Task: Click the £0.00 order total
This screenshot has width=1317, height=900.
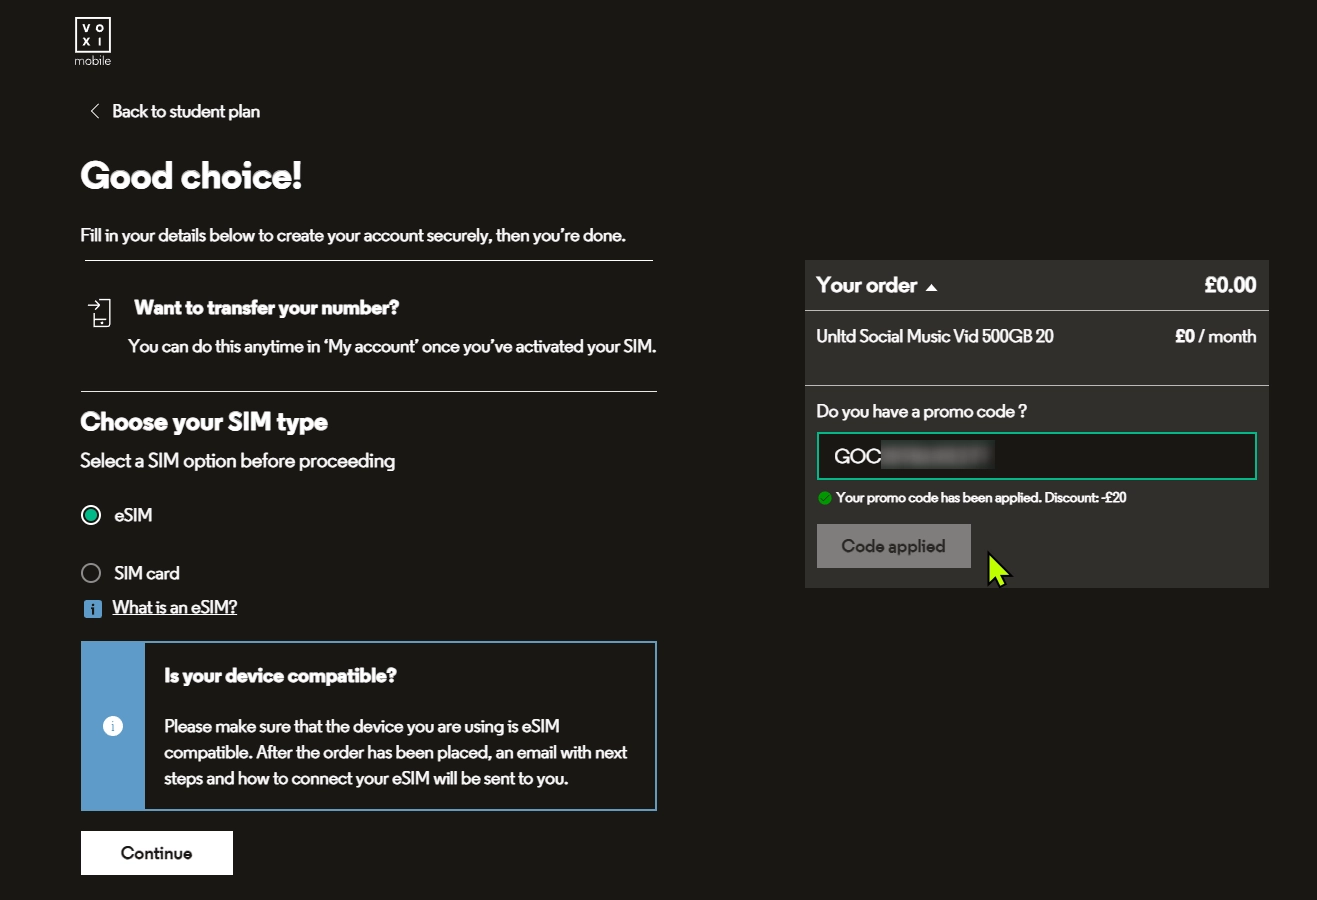Action: tap(1230, 285)
